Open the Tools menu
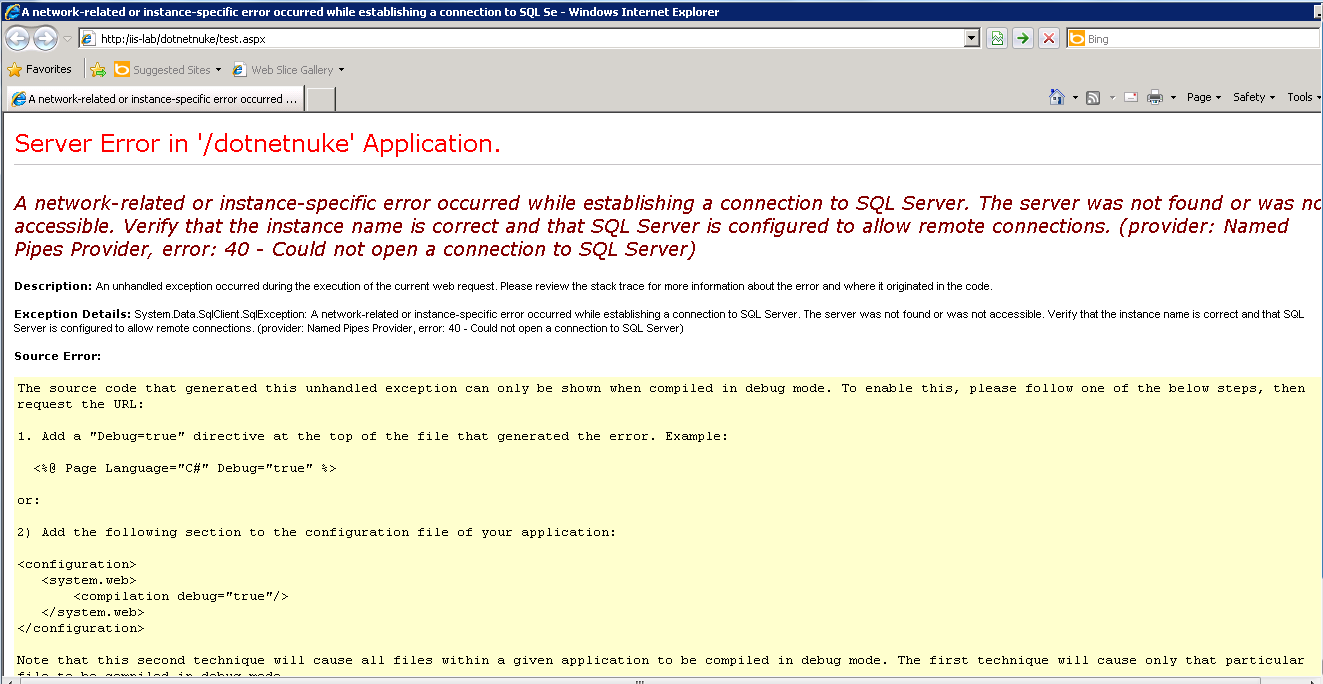The image size is (1323, 684). click(1304, 97)
